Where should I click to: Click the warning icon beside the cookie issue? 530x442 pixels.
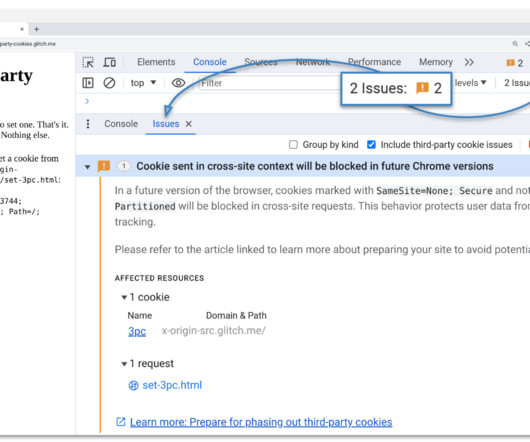(x=104, y=166)
